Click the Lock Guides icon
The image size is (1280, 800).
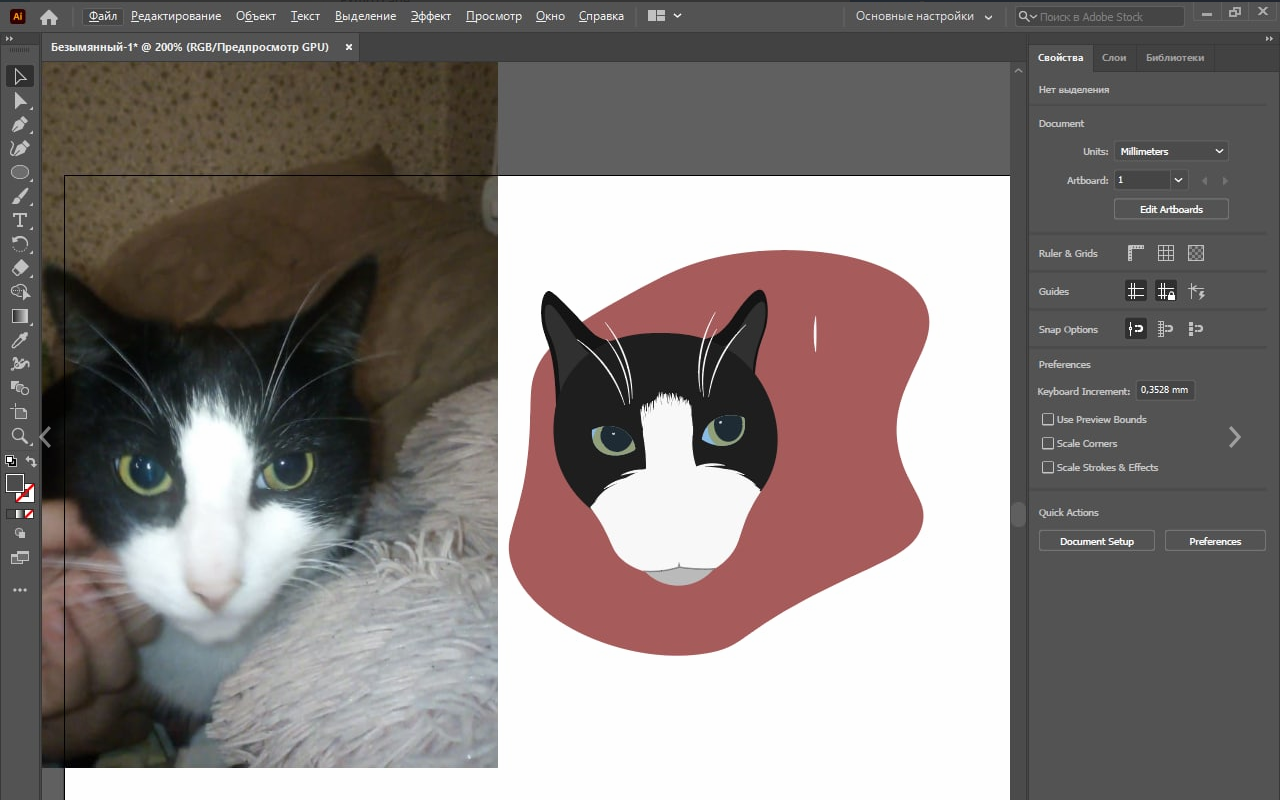pyautogui.click(x=1165, y=292)
